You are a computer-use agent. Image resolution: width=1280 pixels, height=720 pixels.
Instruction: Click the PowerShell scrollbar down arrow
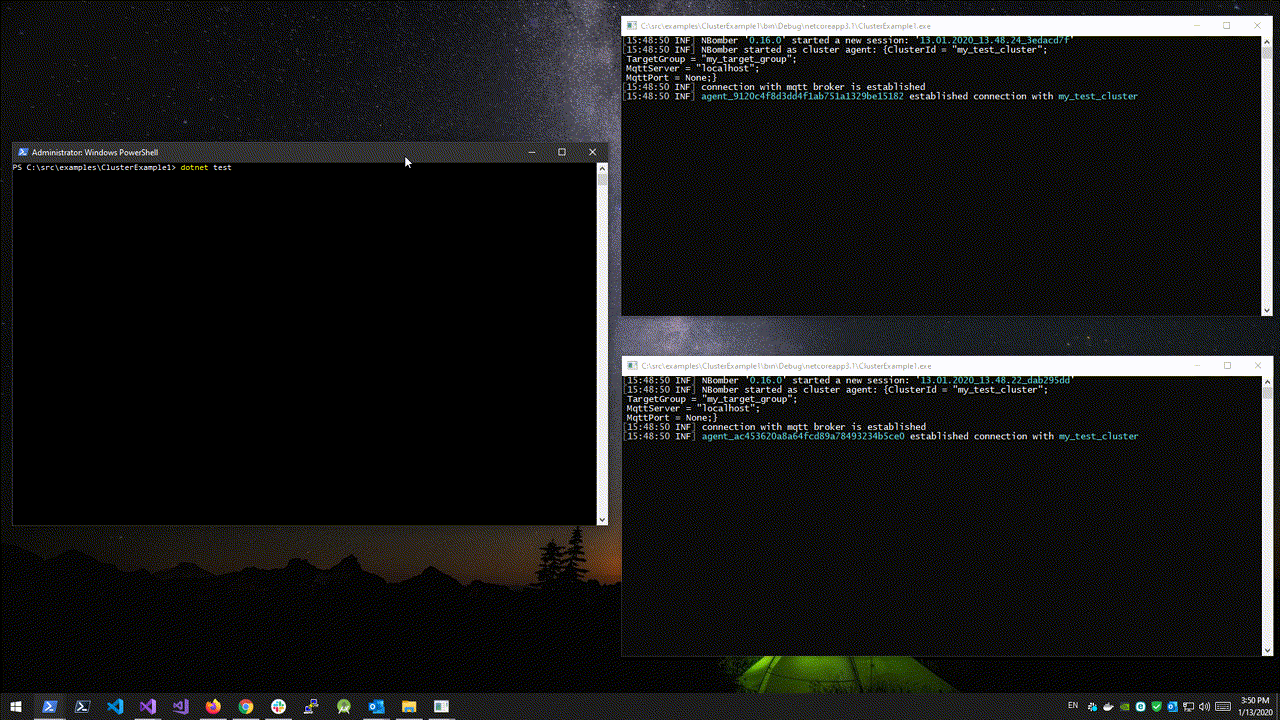pos(602,519)
